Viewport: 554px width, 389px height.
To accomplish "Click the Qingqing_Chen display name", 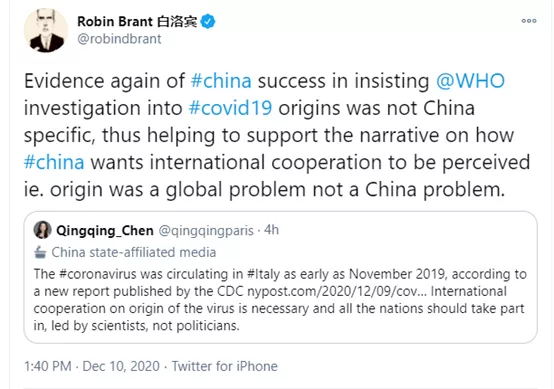I will 105,231.
